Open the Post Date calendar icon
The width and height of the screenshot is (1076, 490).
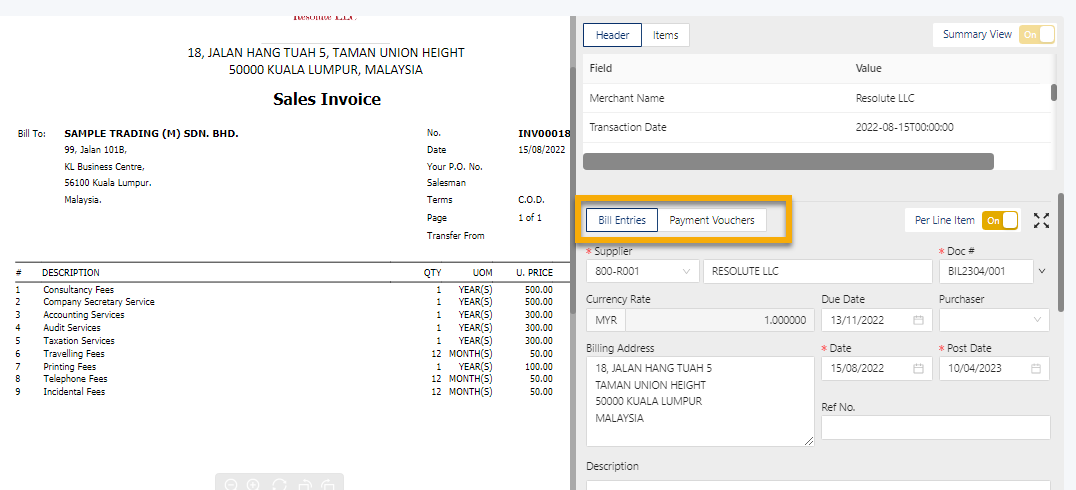pyautogui.click(x=1036, y=369)
